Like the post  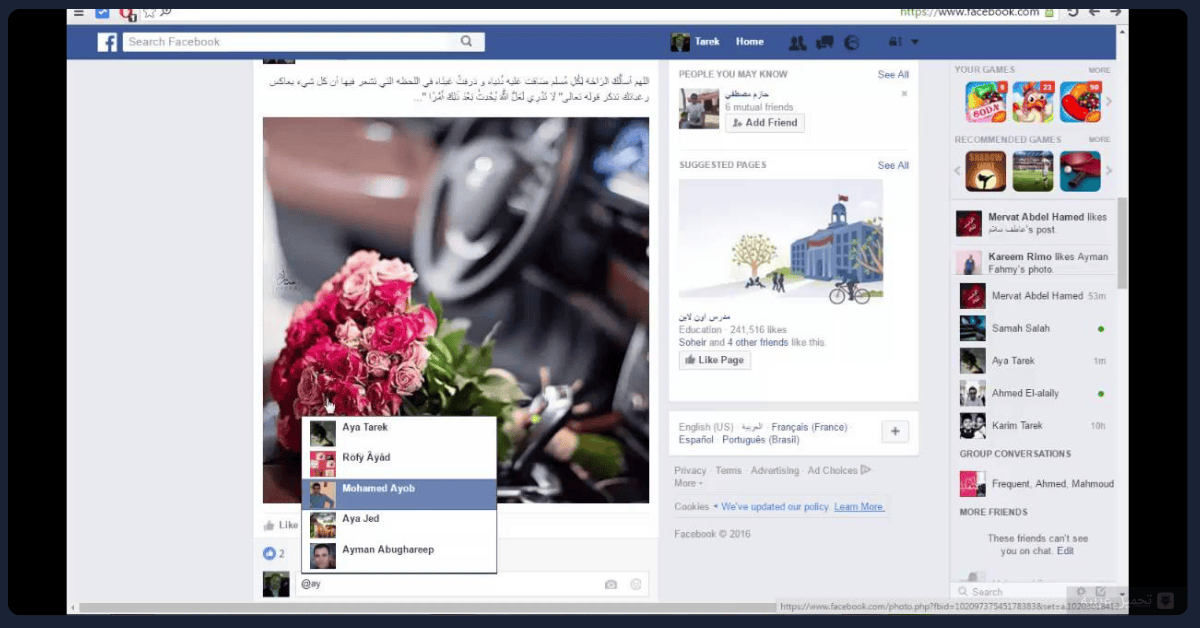pyautogui.click(x=281, y=525)
